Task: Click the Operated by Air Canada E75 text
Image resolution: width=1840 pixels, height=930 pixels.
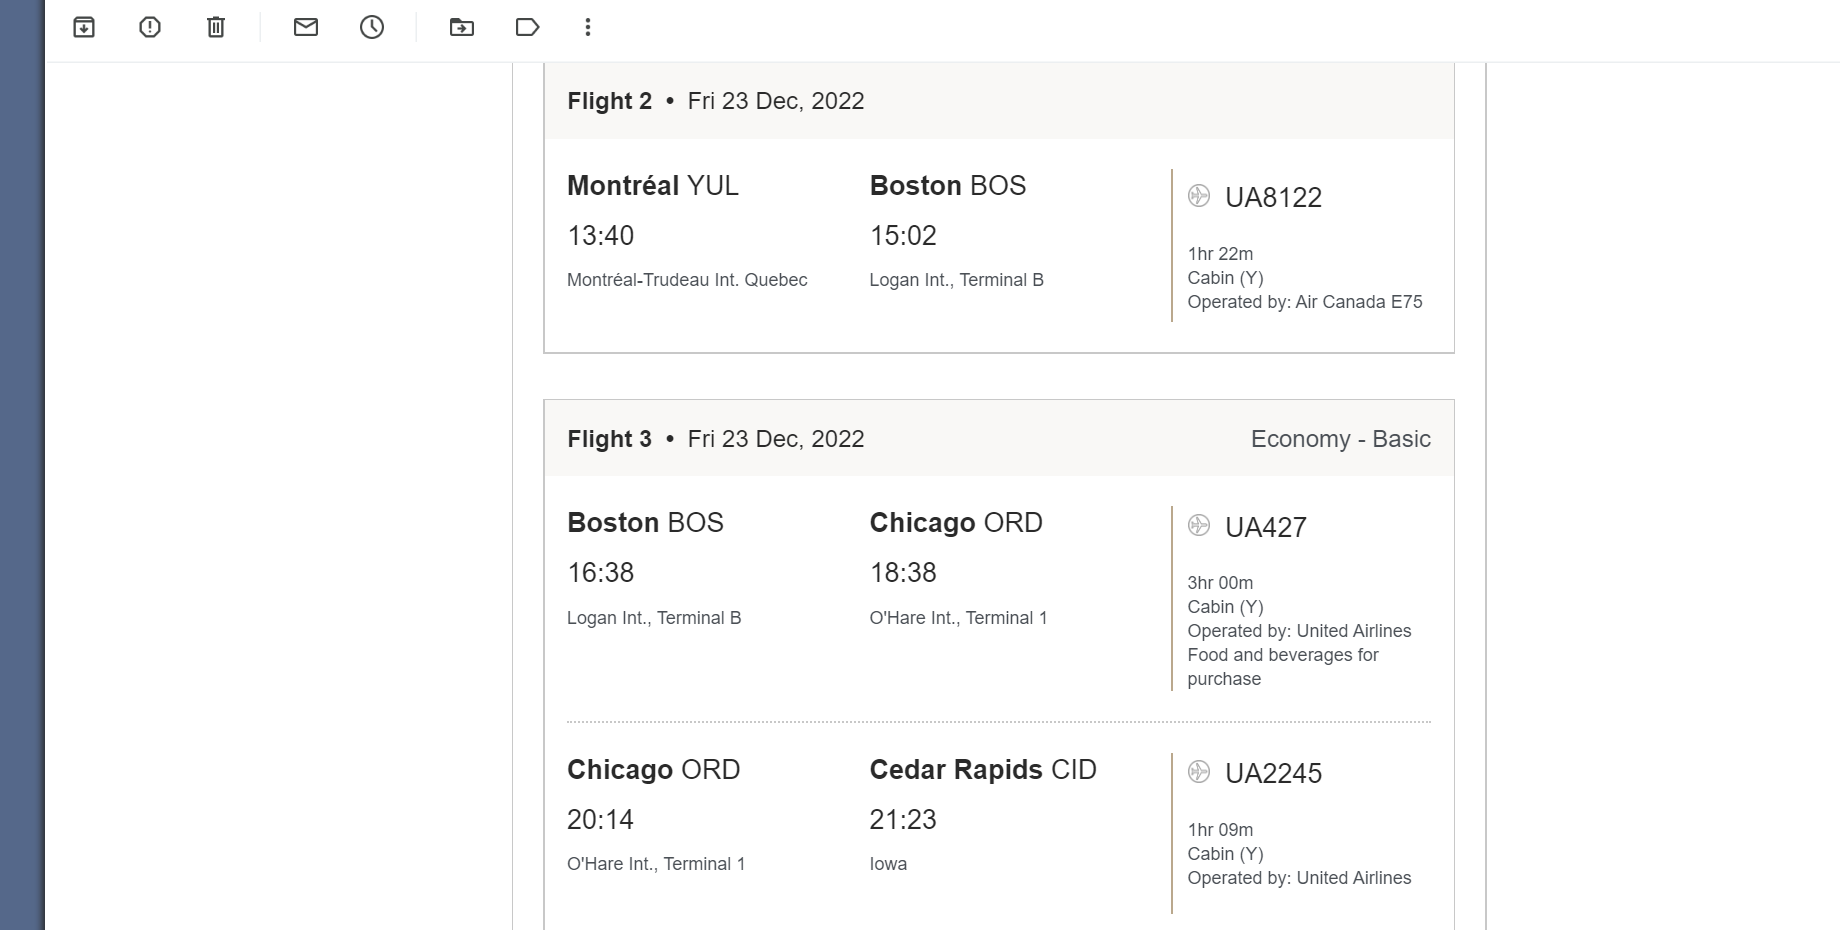Action: pyautogui.click(x=1304, y=302)
